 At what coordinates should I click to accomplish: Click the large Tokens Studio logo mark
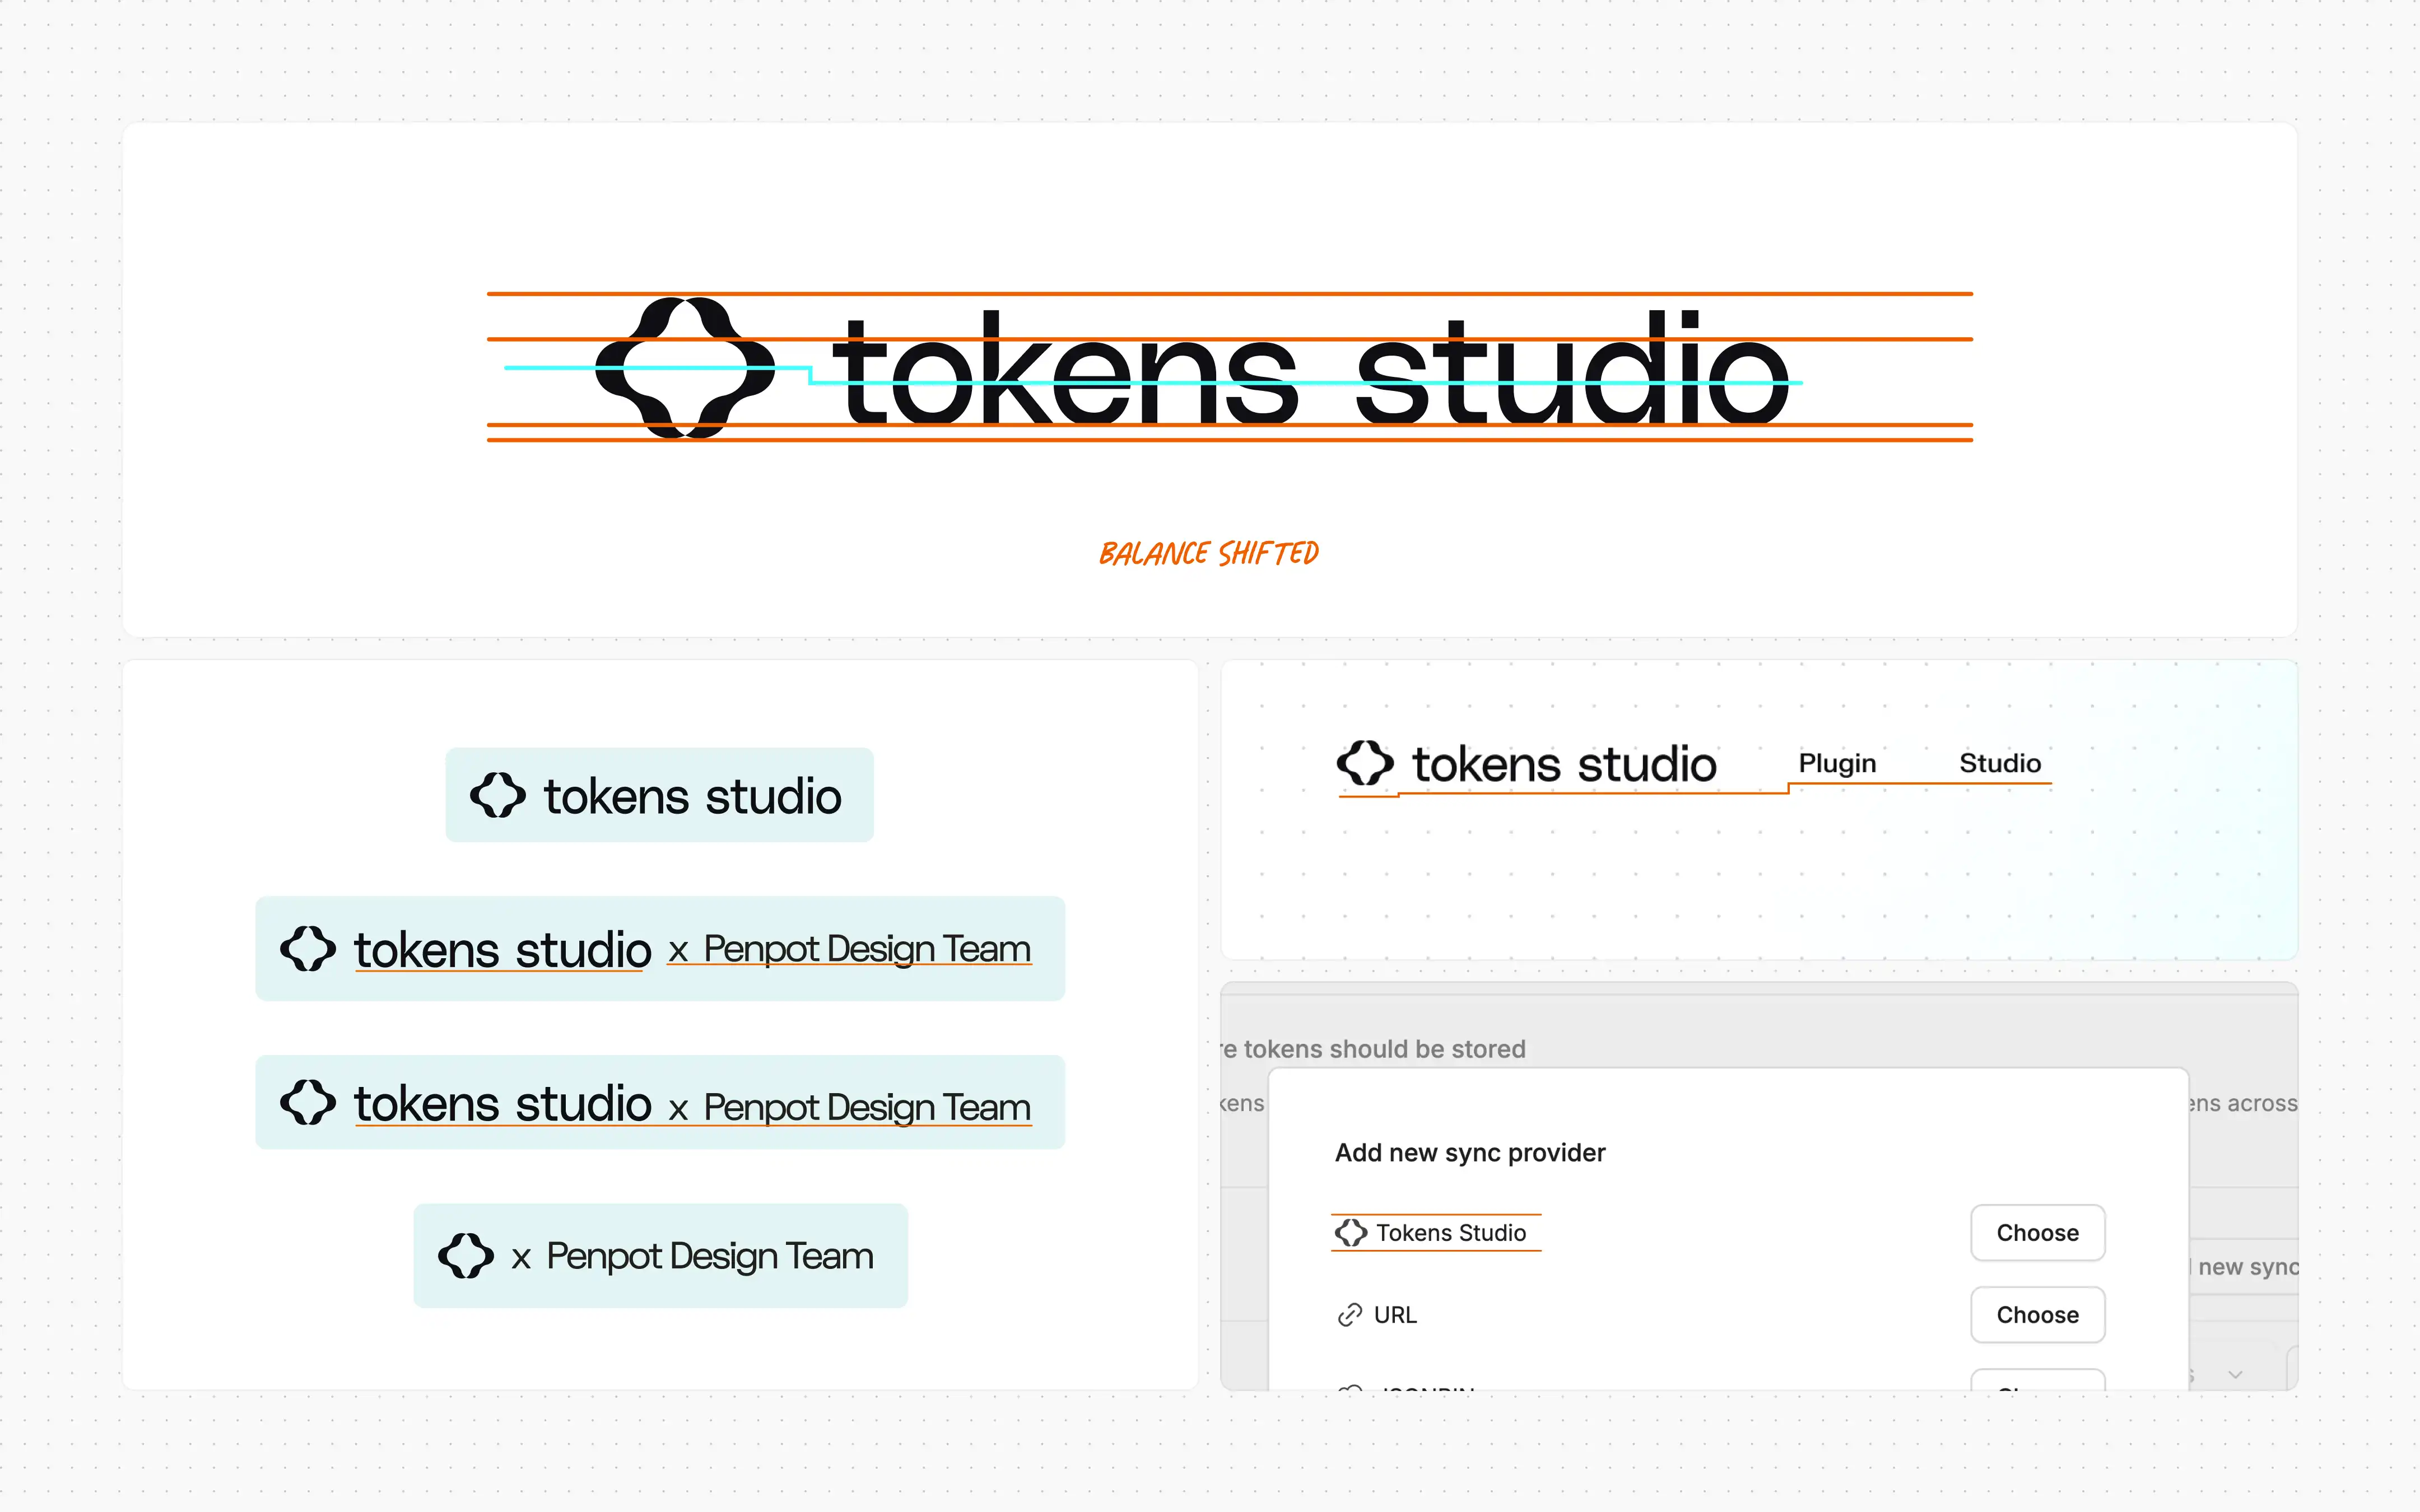(x=685, y=367)
